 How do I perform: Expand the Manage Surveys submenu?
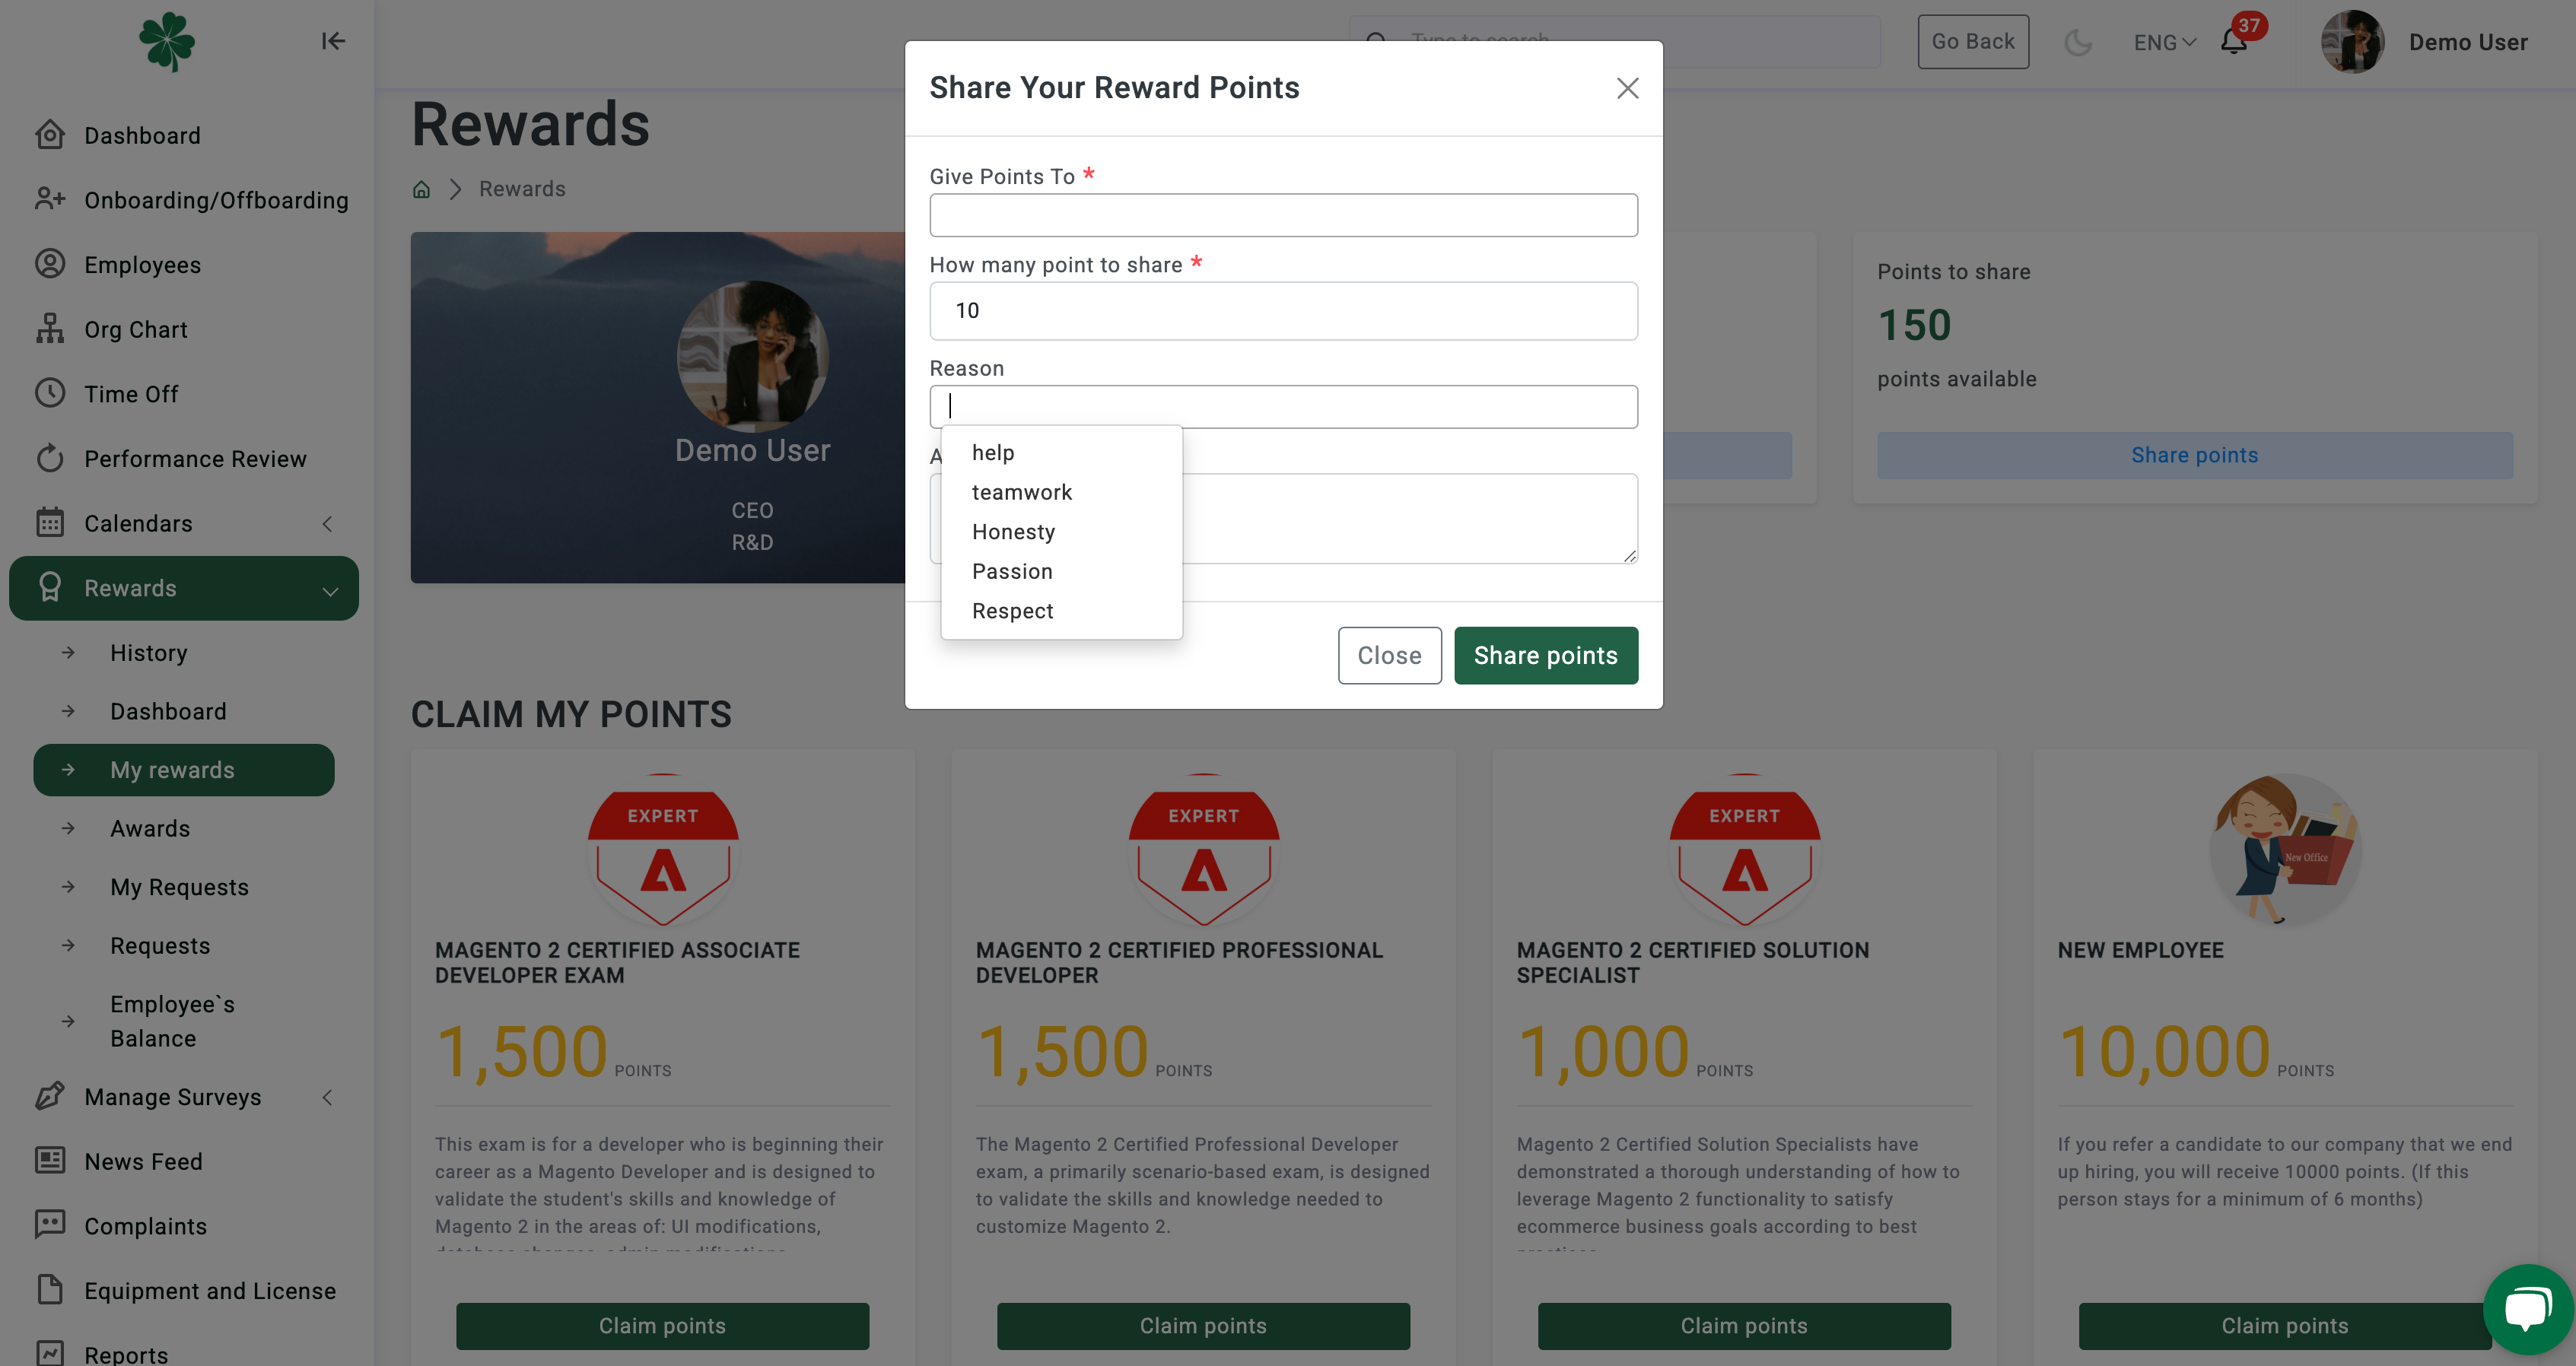point(327,1097)
